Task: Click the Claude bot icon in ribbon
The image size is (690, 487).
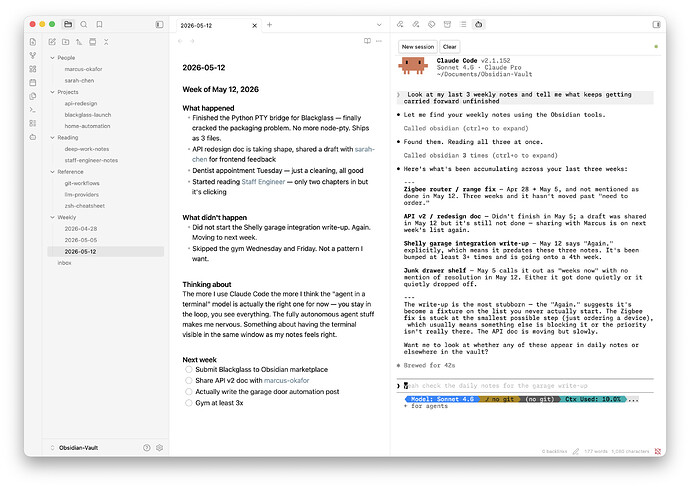Action: pos(33,137)
